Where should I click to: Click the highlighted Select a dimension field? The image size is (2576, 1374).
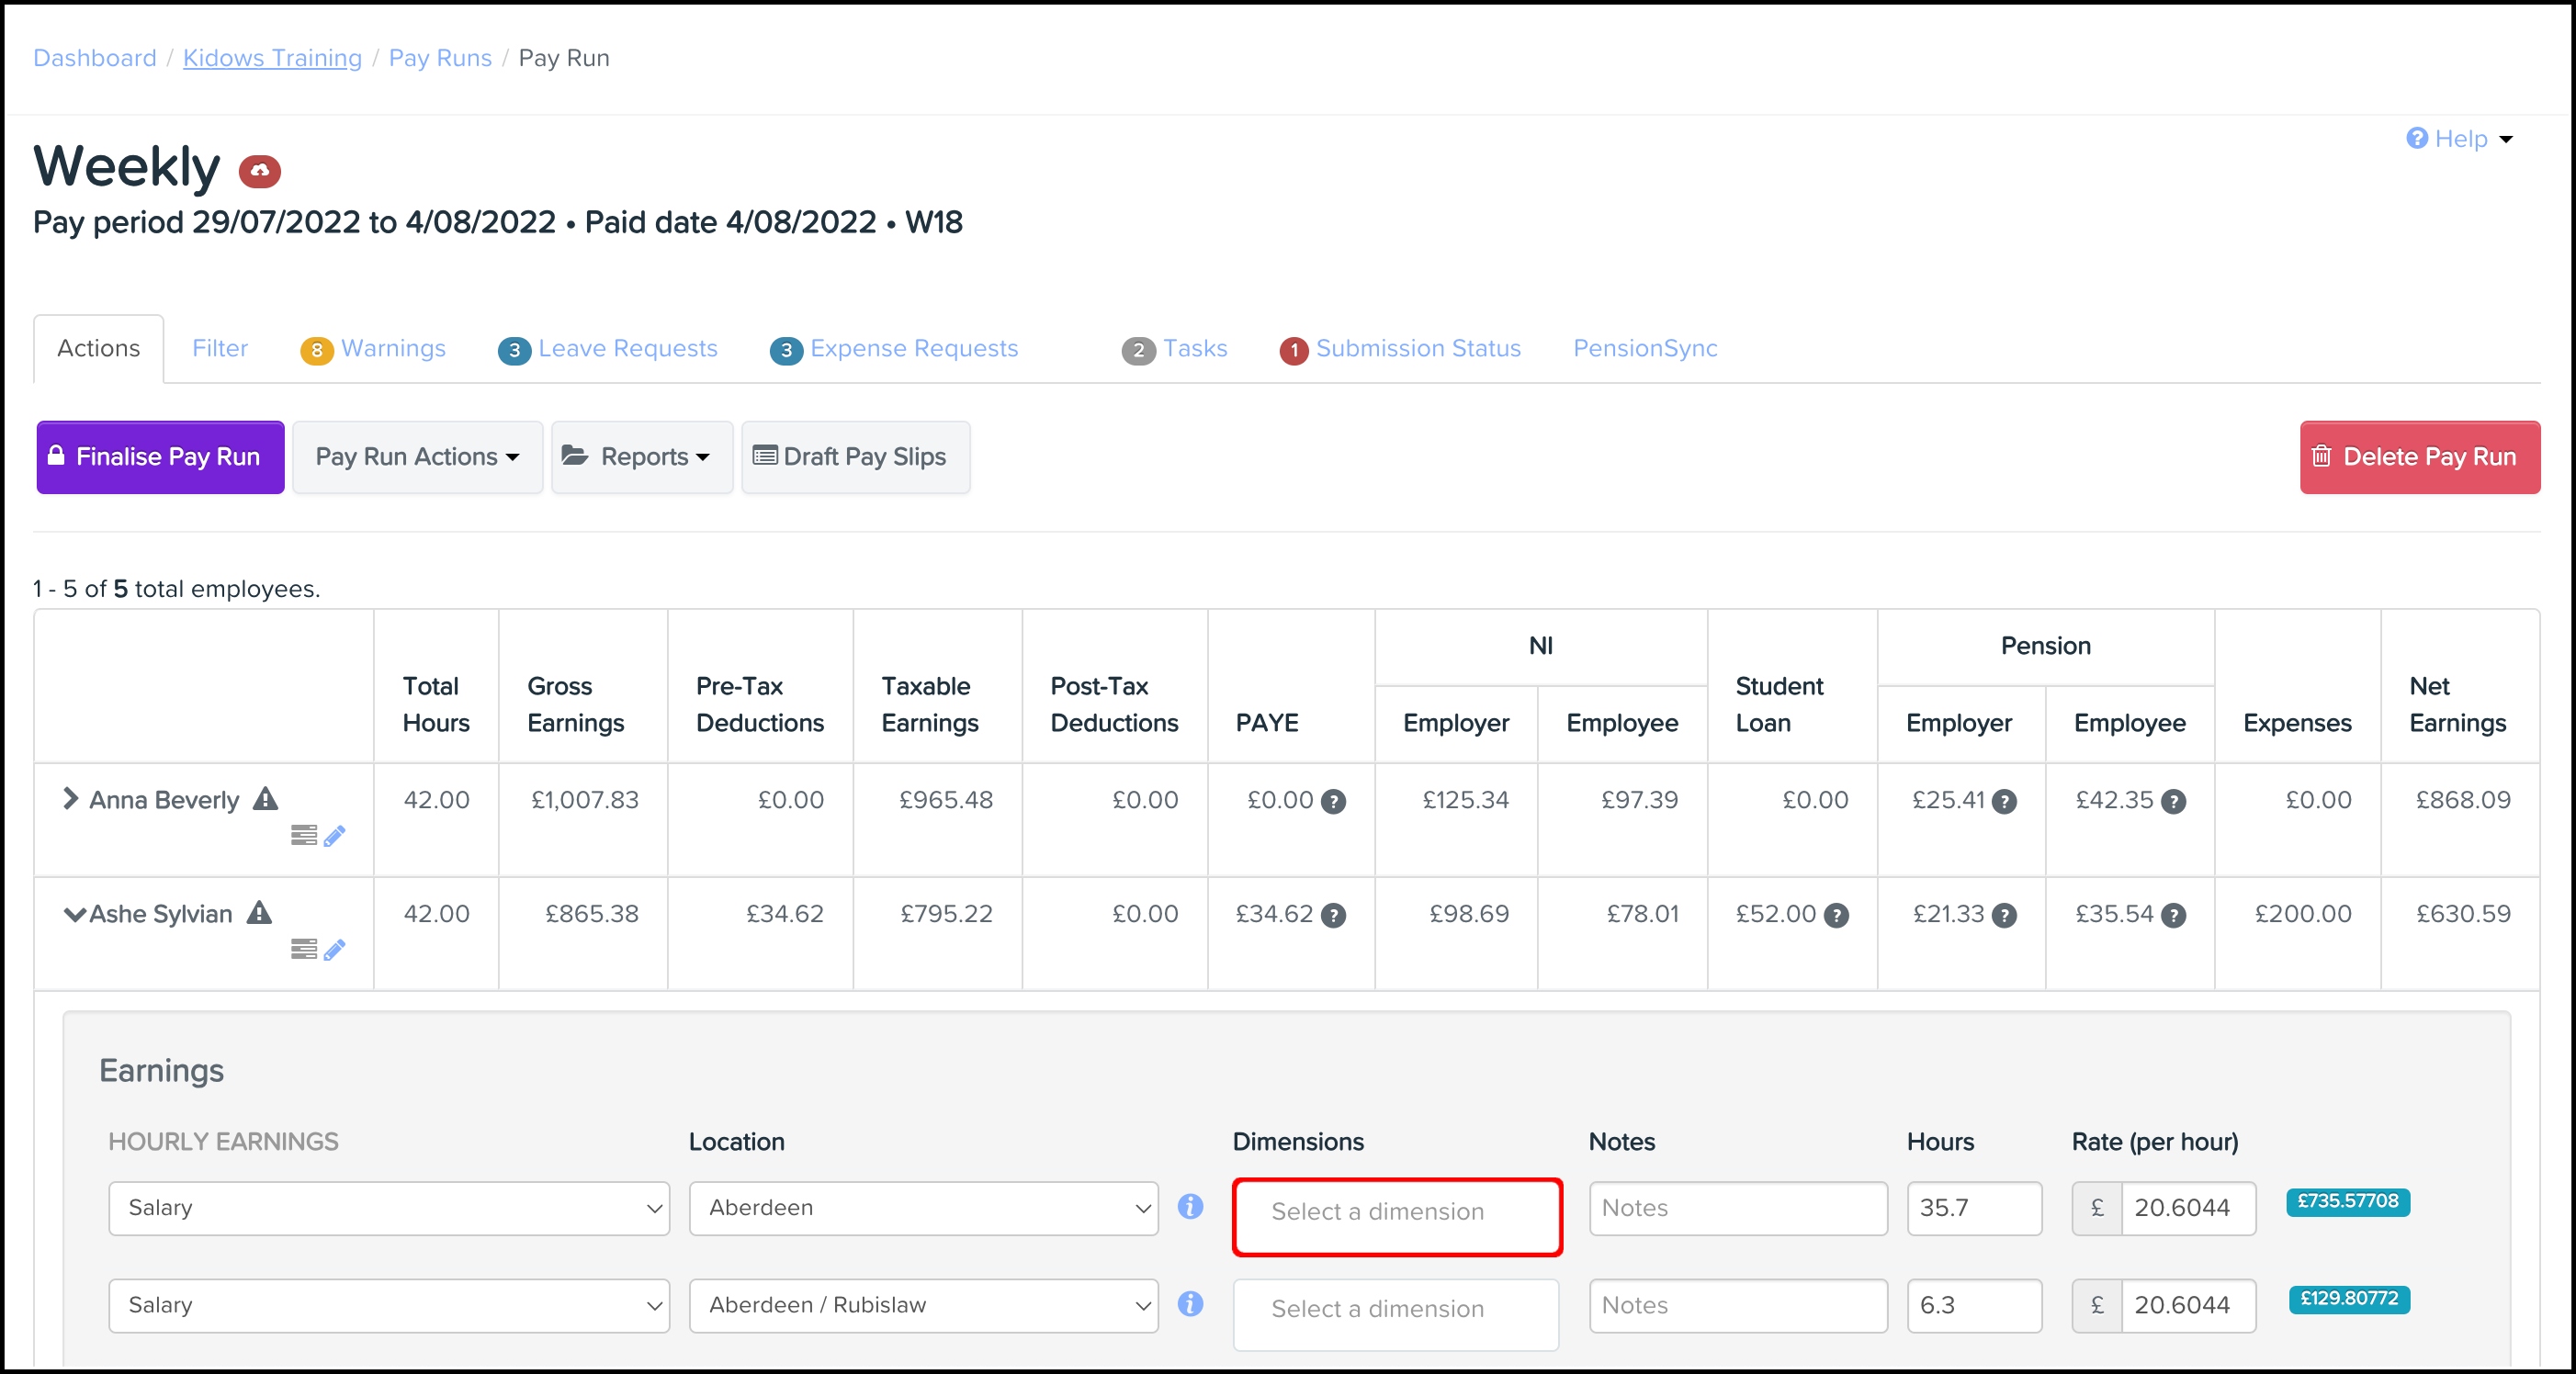pyautogui.click(x=1396, y=1216)
